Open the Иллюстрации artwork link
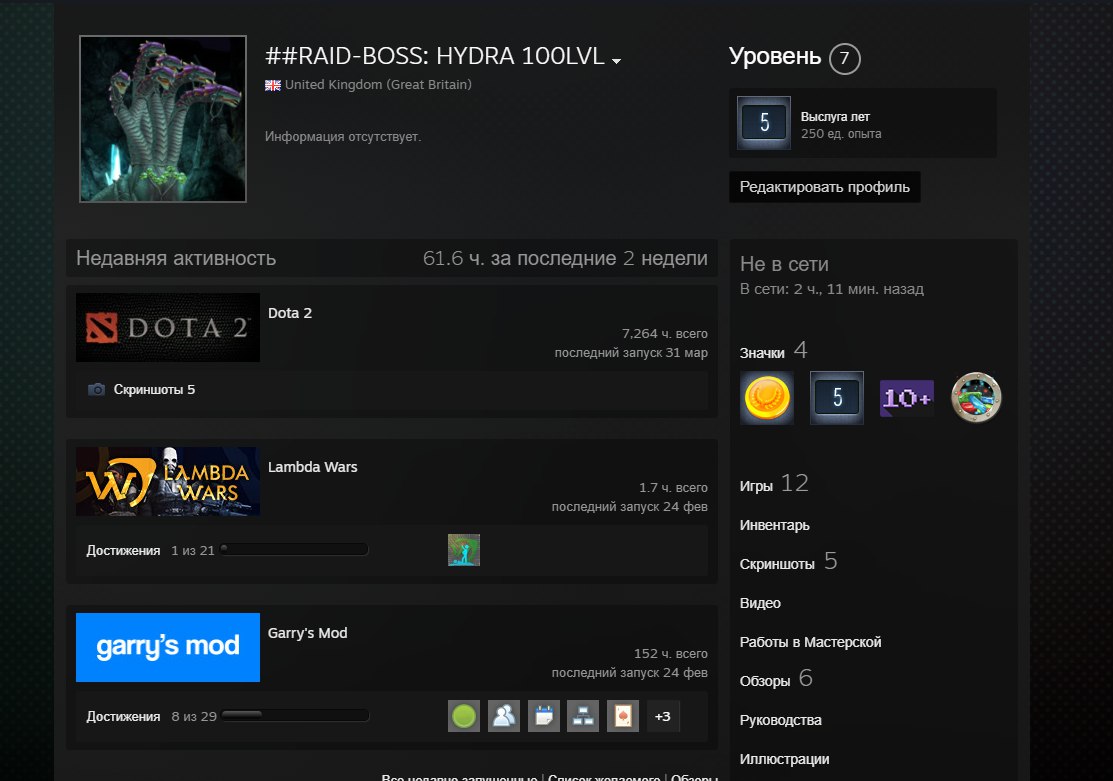 point(784,760)
